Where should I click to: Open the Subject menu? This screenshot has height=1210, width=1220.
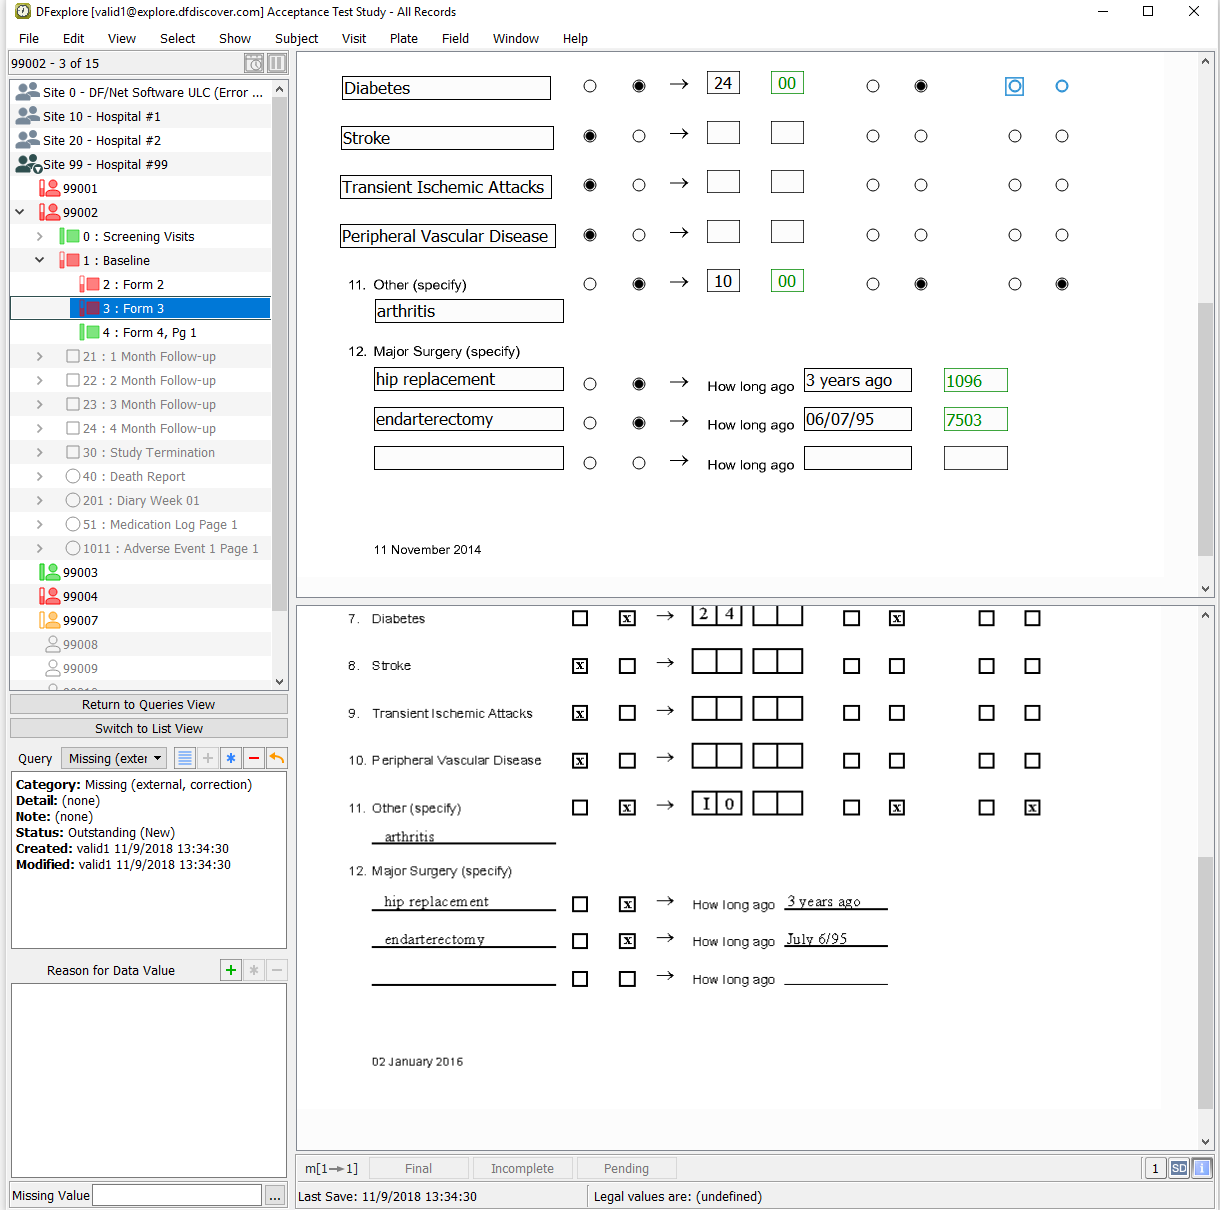click(x=296, y=38)
